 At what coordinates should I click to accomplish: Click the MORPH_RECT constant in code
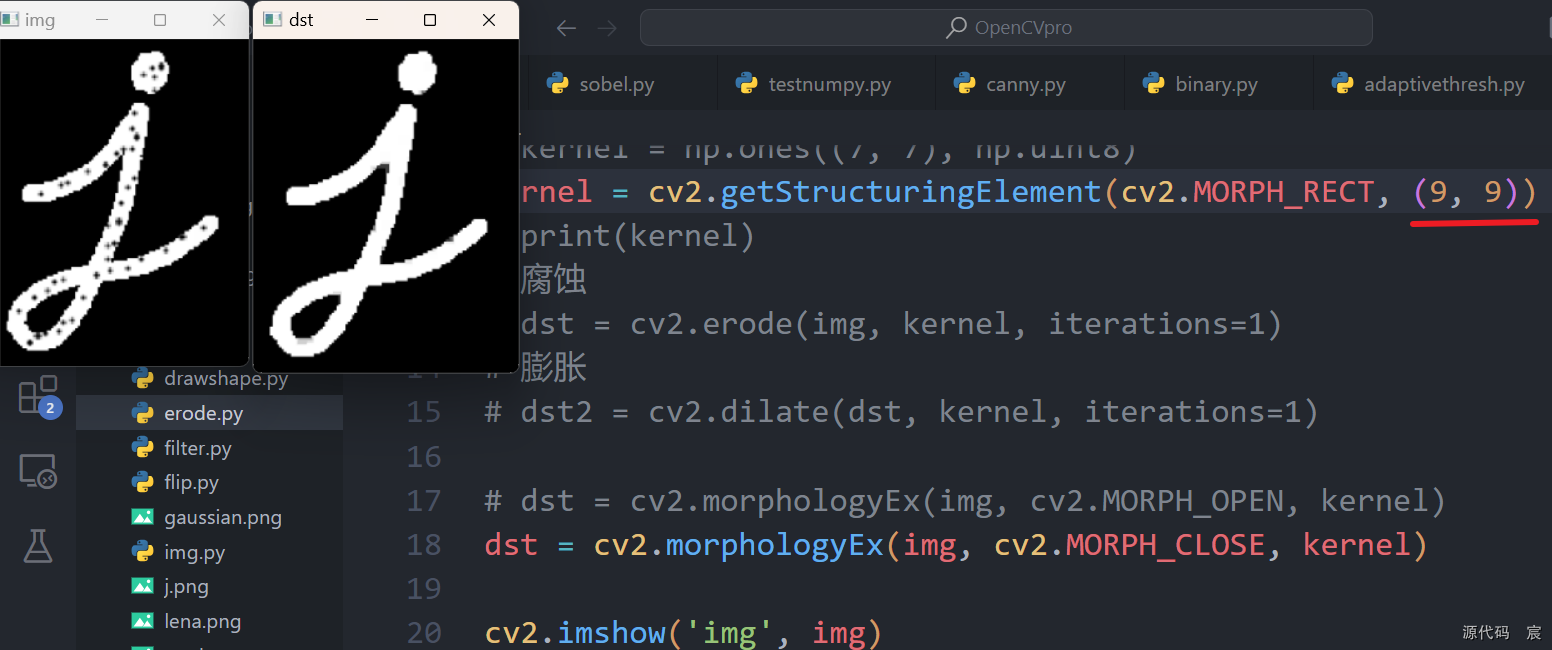pyautogui.click(x=1283, y=192)
